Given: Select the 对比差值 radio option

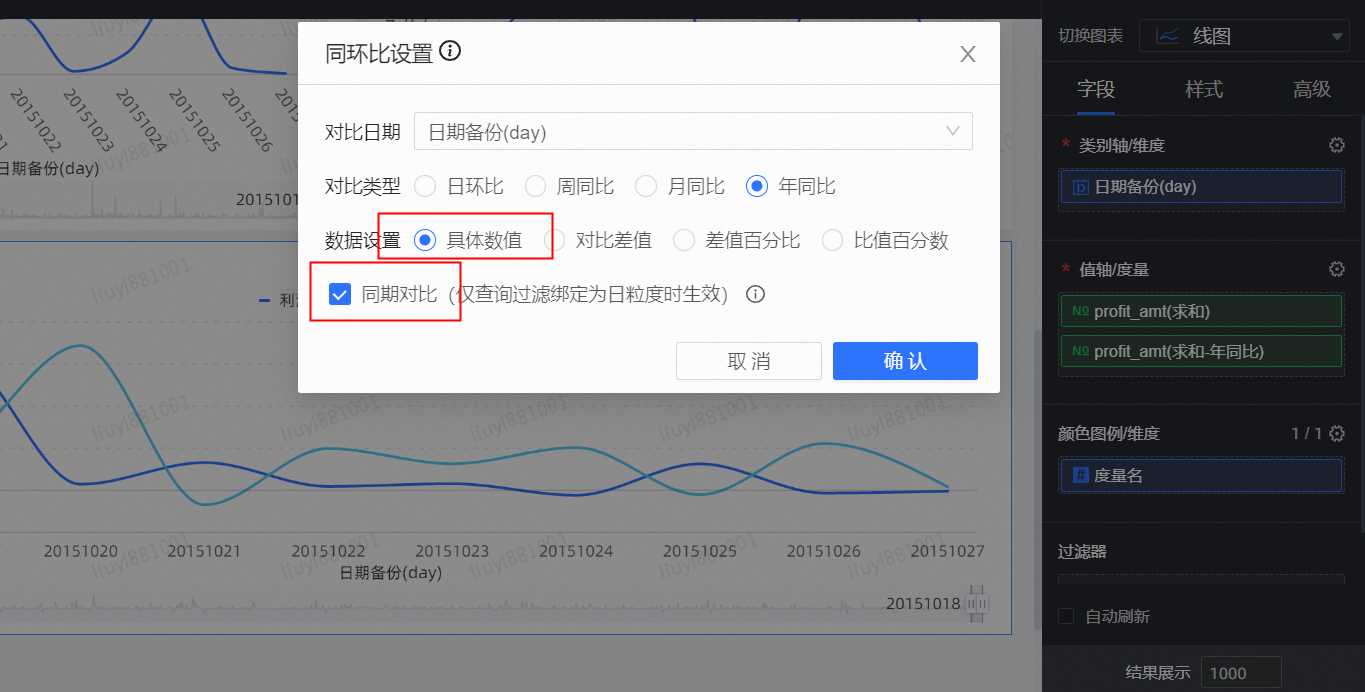Looking at the screenshot, I should pos(555,240).
